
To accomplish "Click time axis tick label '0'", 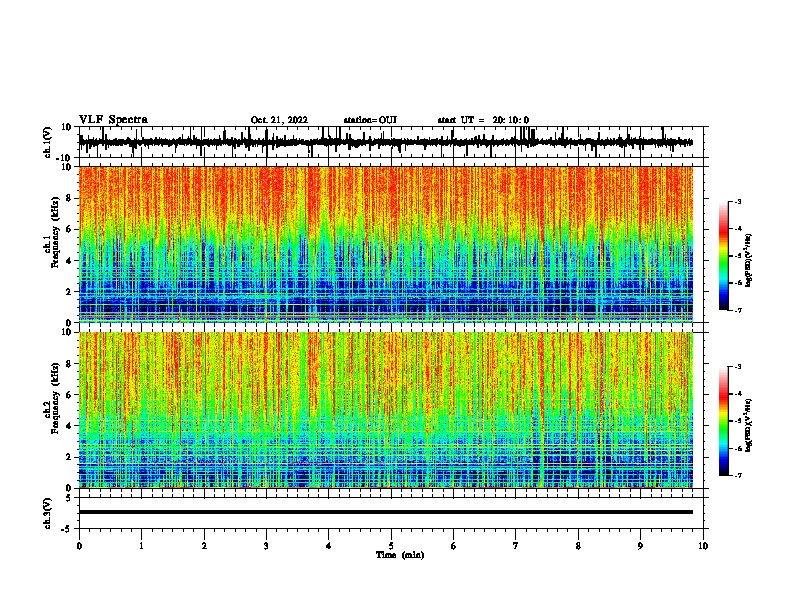I will coord(79,546).
